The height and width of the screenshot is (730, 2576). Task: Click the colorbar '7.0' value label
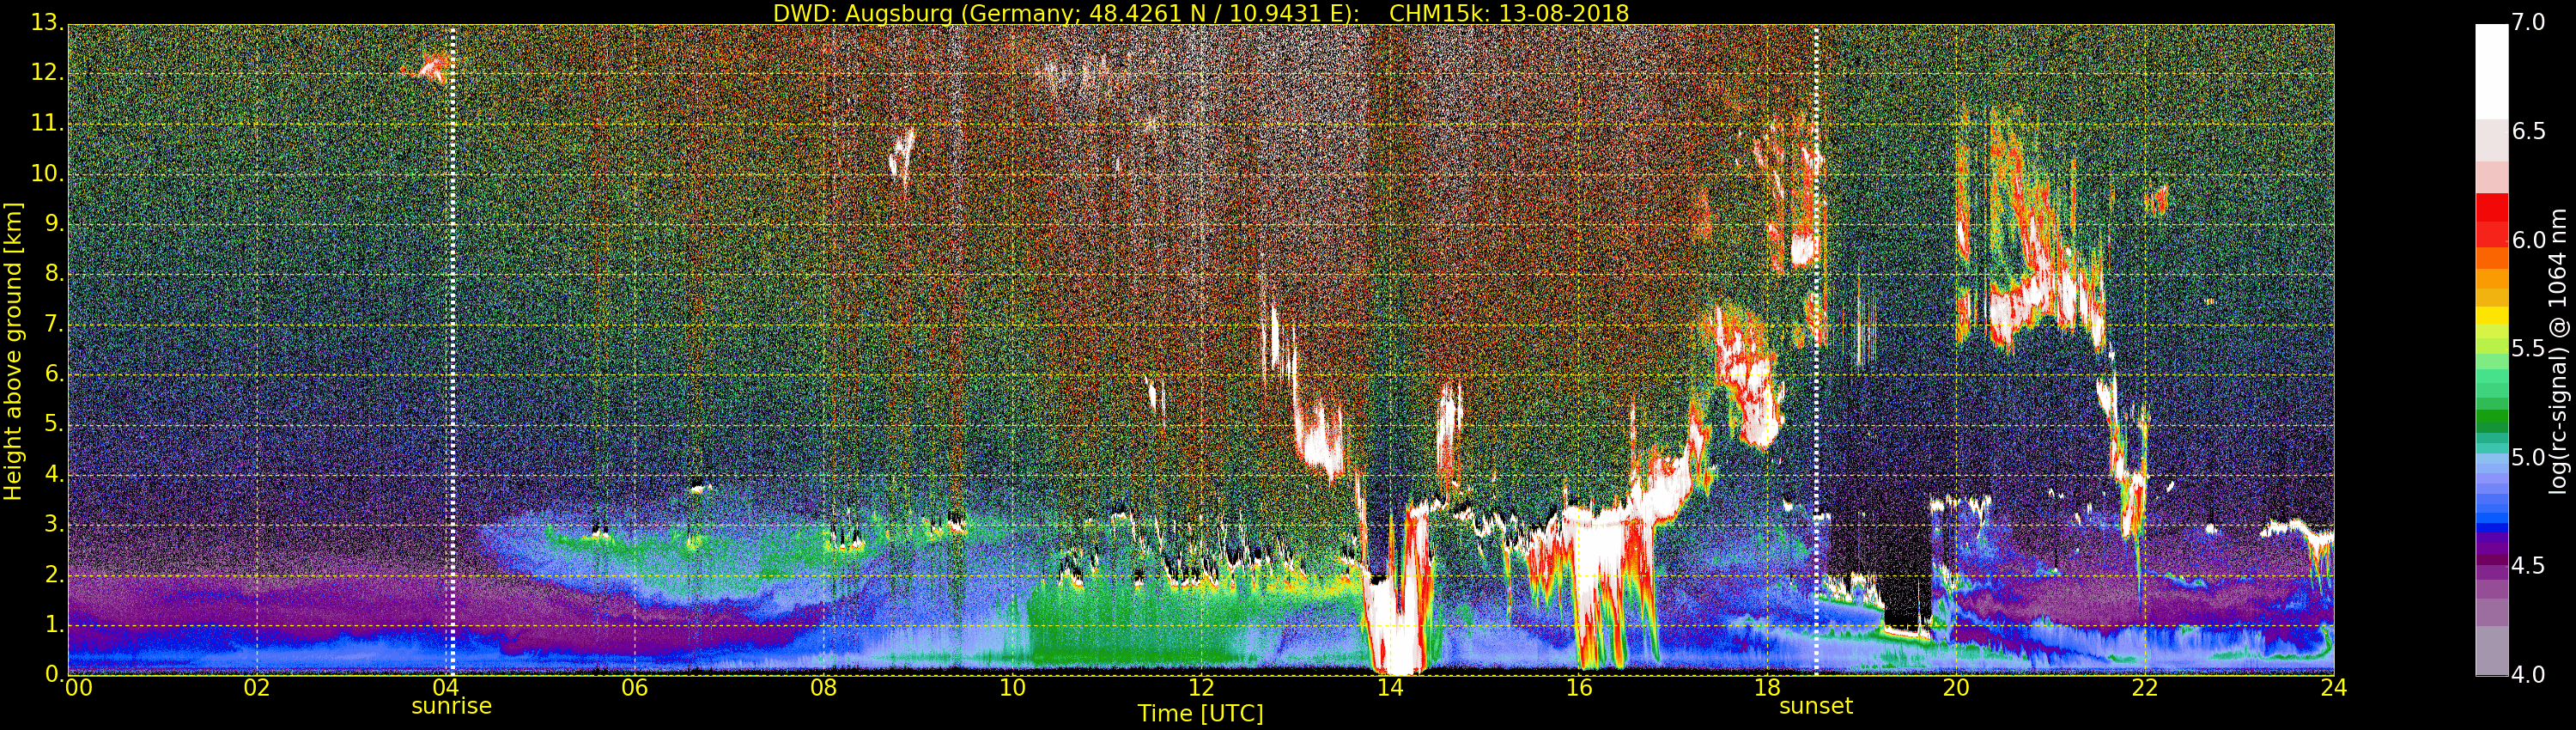click(x=2527, y=22)
